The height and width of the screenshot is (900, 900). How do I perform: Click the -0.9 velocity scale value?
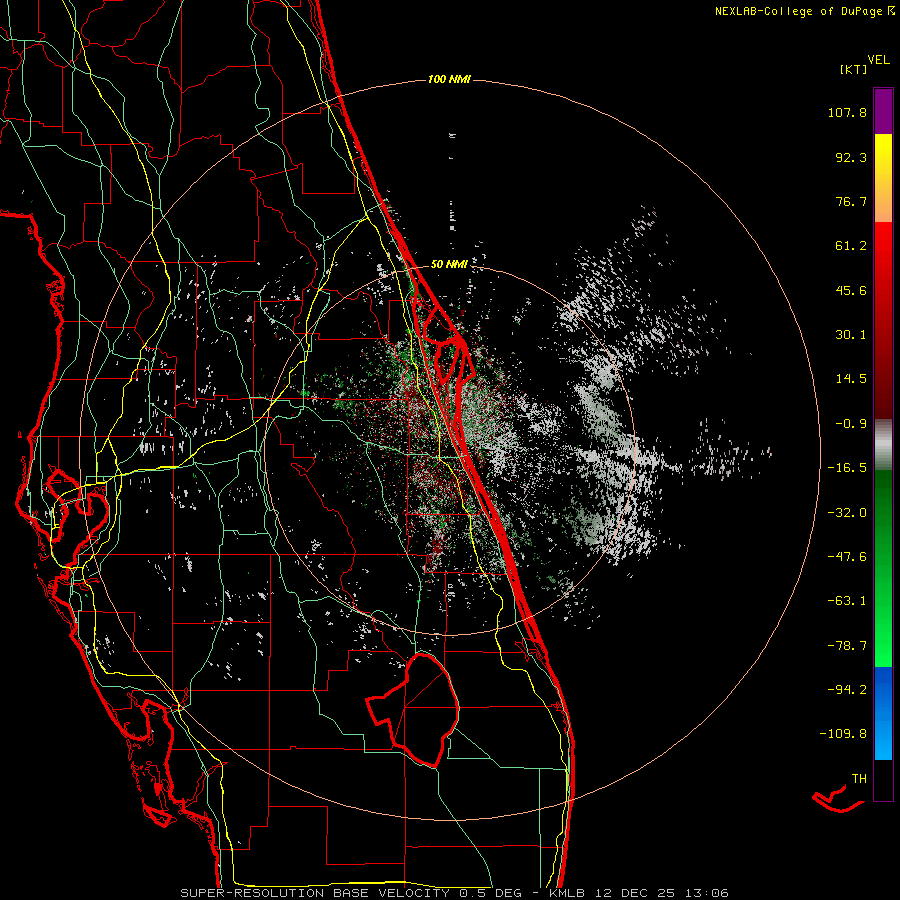click(851, 424)
